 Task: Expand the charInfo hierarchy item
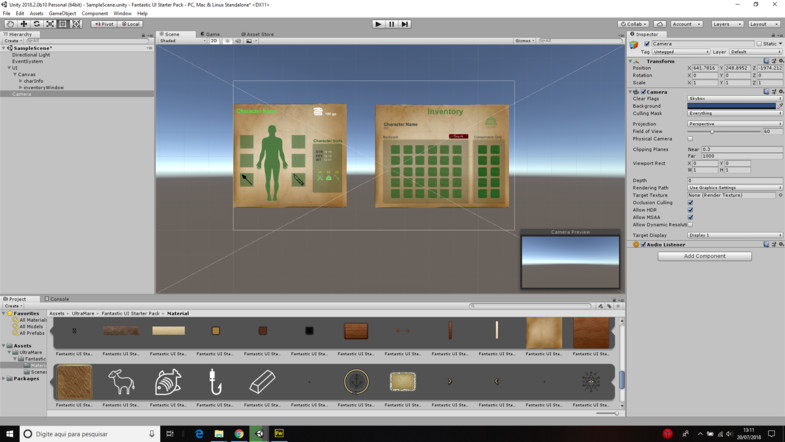coord(21,81)
